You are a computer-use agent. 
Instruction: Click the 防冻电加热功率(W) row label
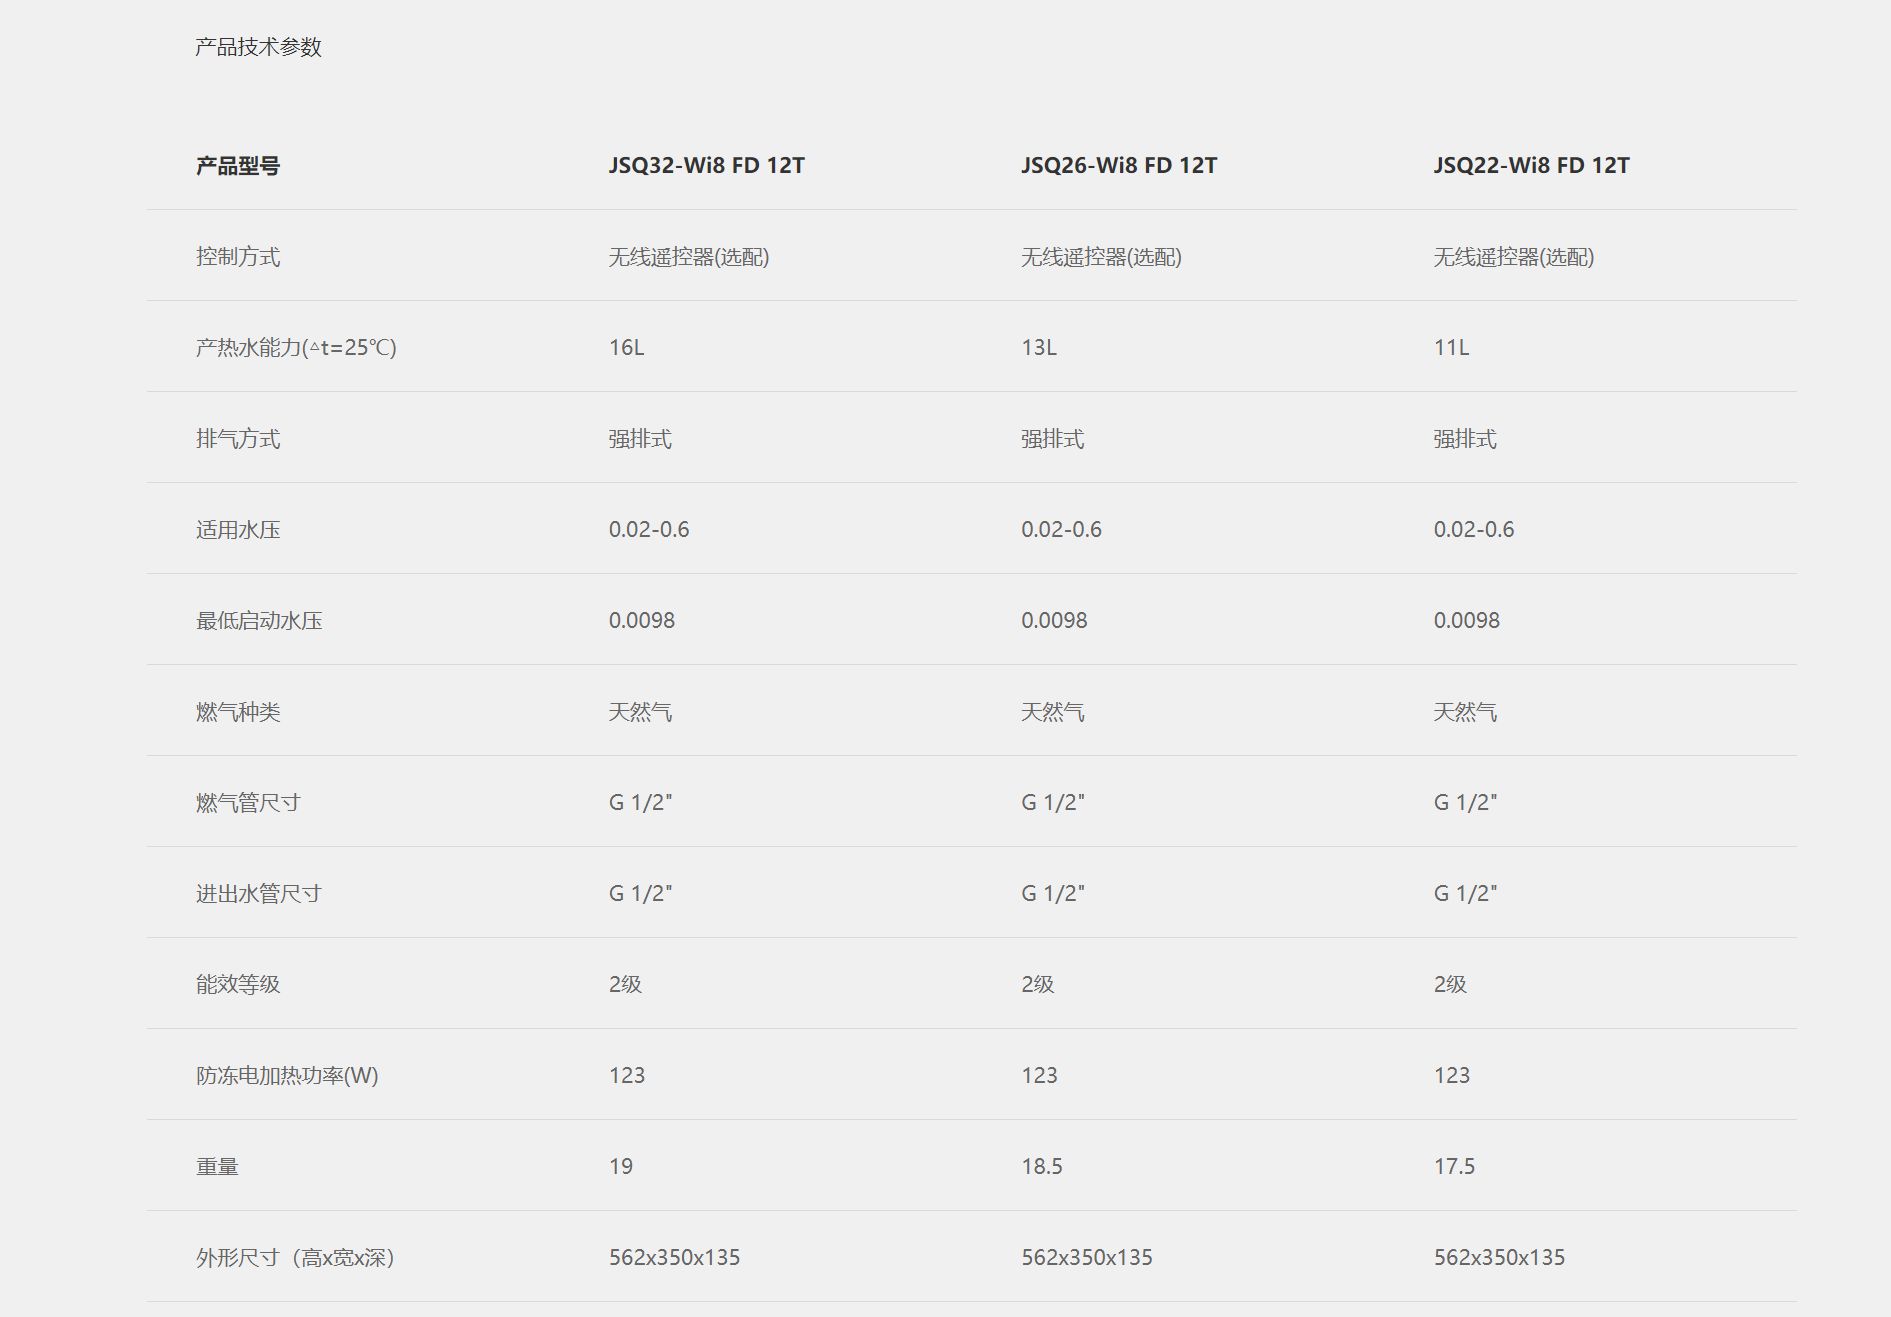tap(287, 1076)
